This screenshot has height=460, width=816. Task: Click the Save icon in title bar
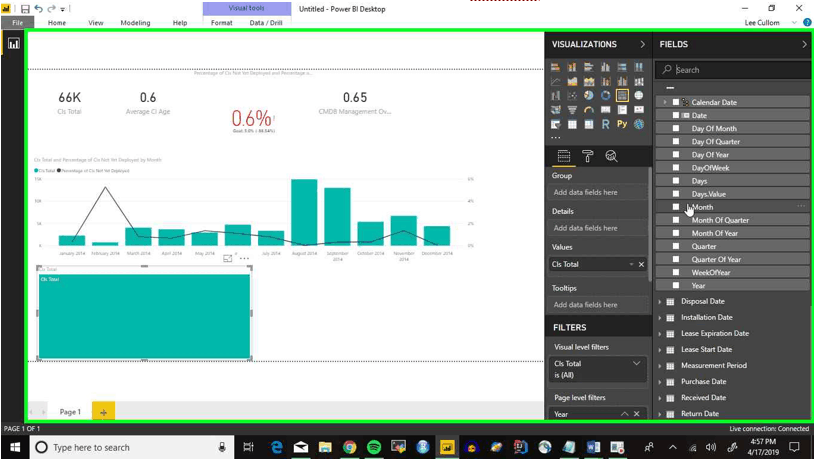click(25, 8)
